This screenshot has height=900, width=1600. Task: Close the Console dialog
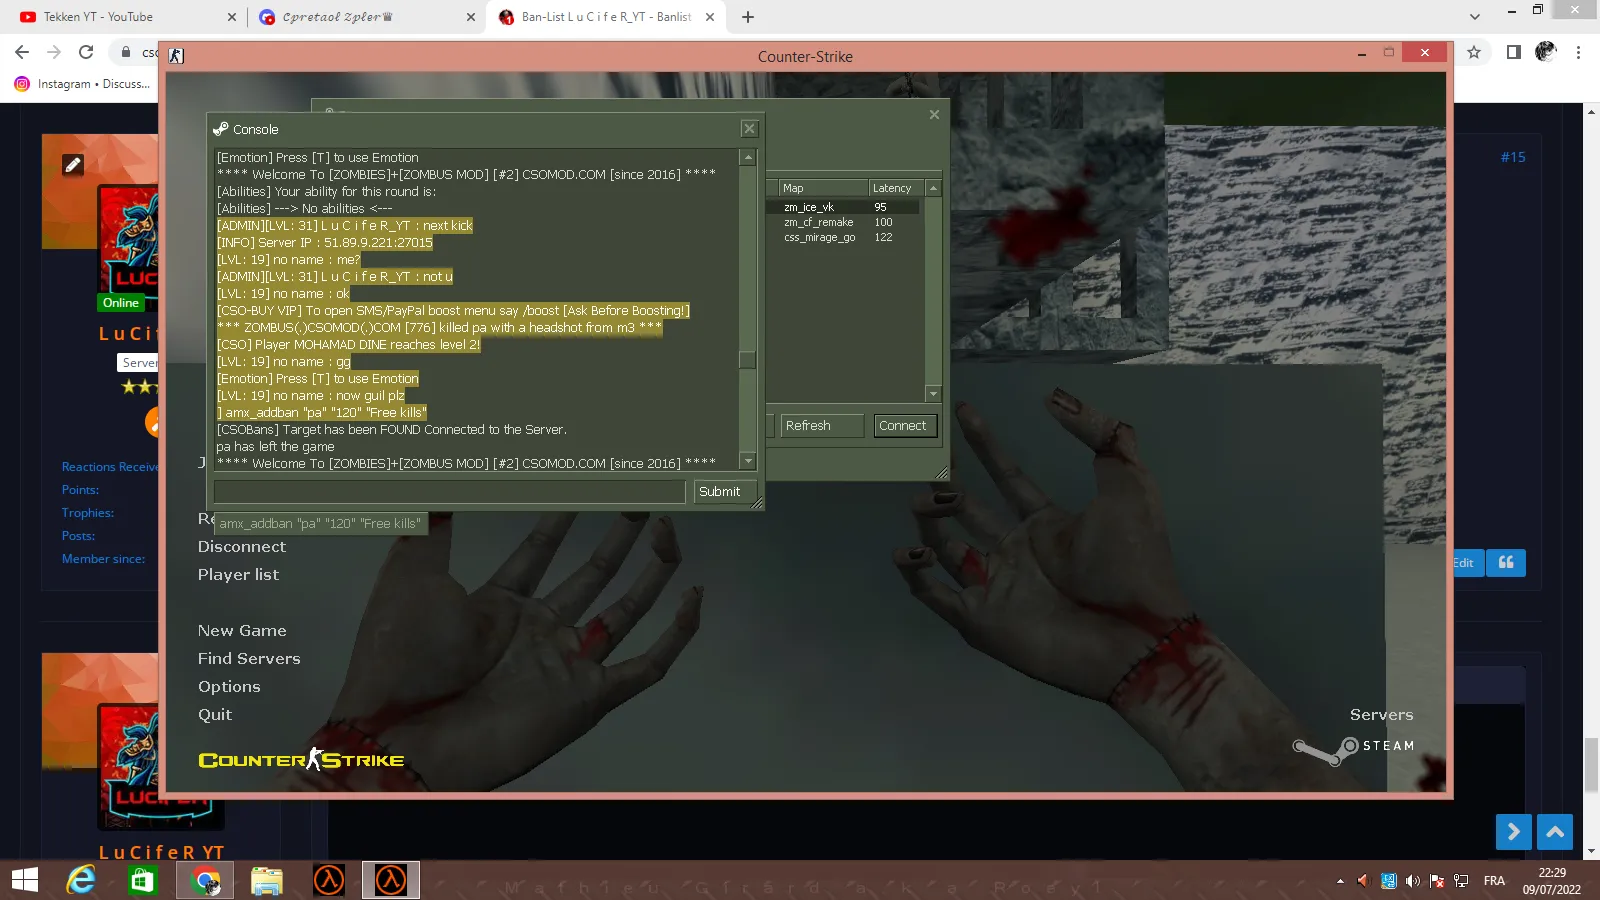[x=749, y=129]
